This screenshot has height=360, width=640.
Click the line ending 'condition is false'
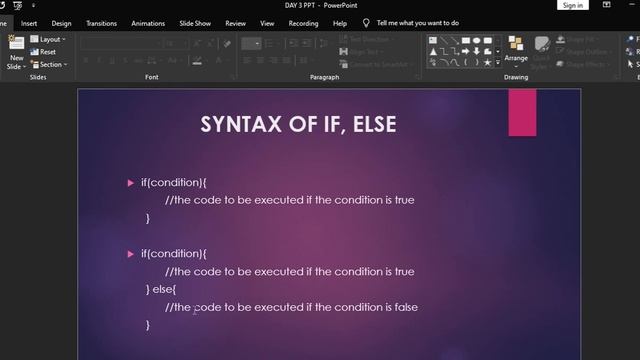pos(291,307)
